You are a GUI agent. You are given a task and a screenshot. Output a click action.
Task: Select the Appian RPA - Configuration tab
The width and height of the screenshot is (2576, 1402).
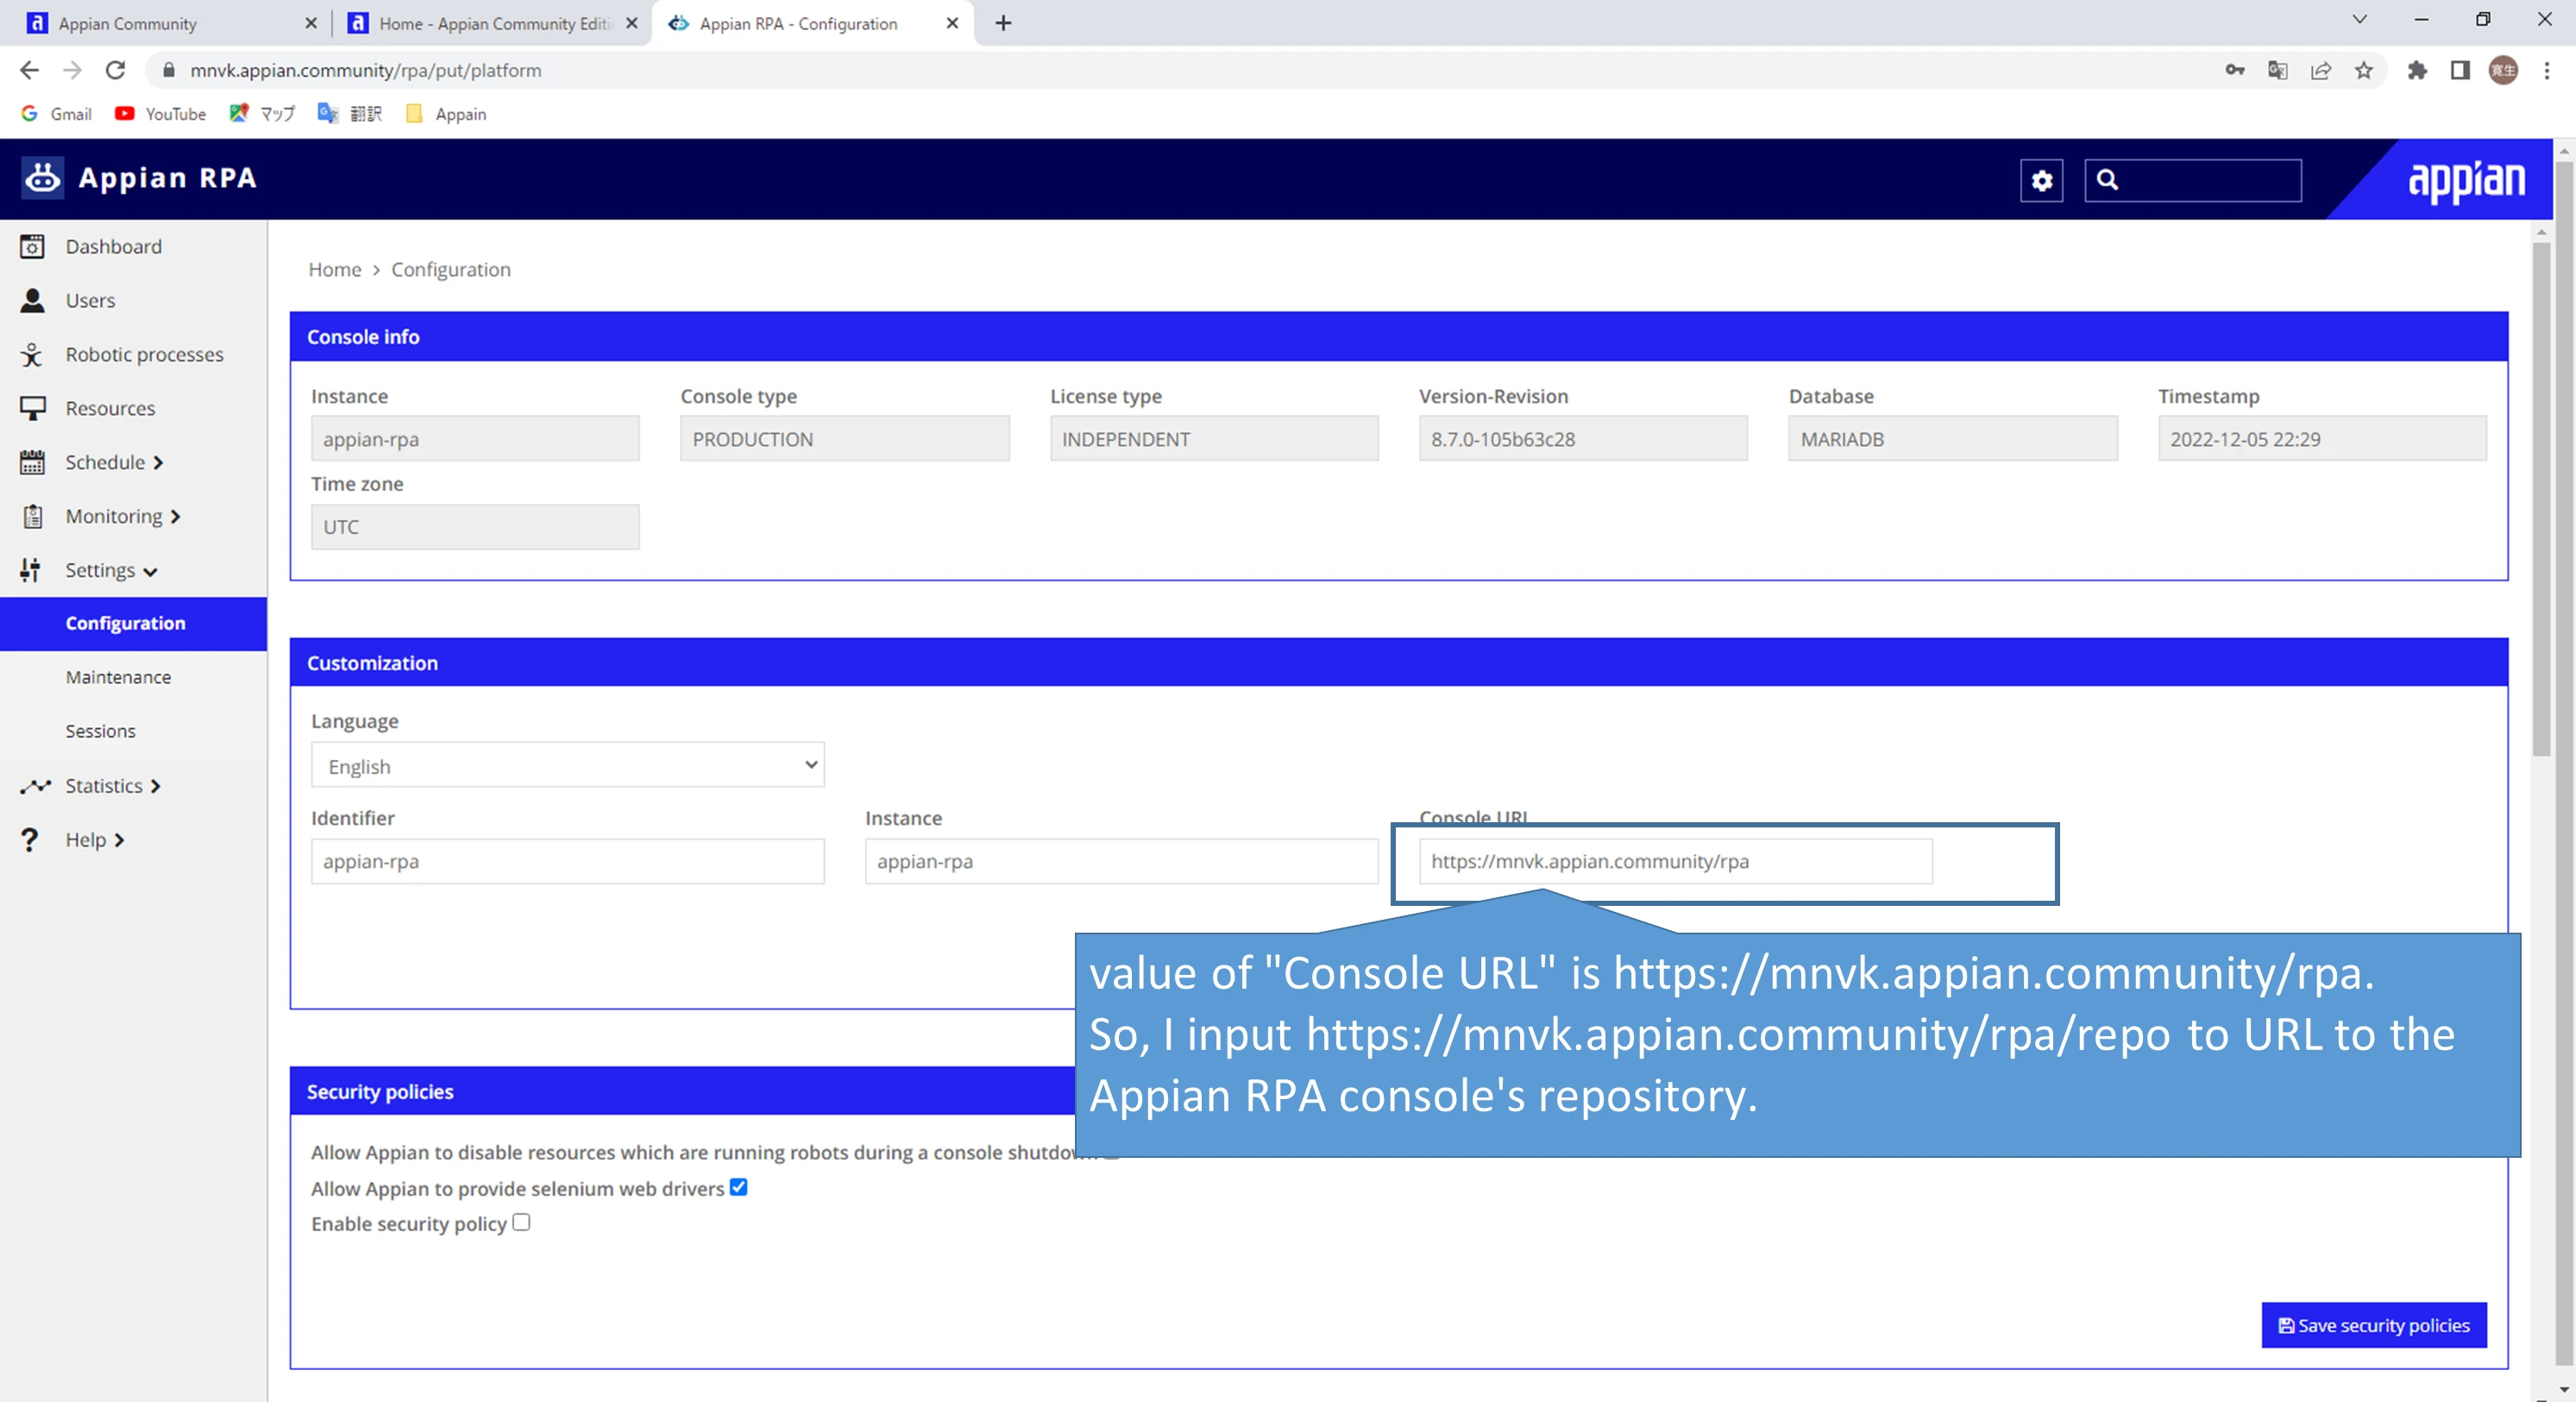click(812, 23)
